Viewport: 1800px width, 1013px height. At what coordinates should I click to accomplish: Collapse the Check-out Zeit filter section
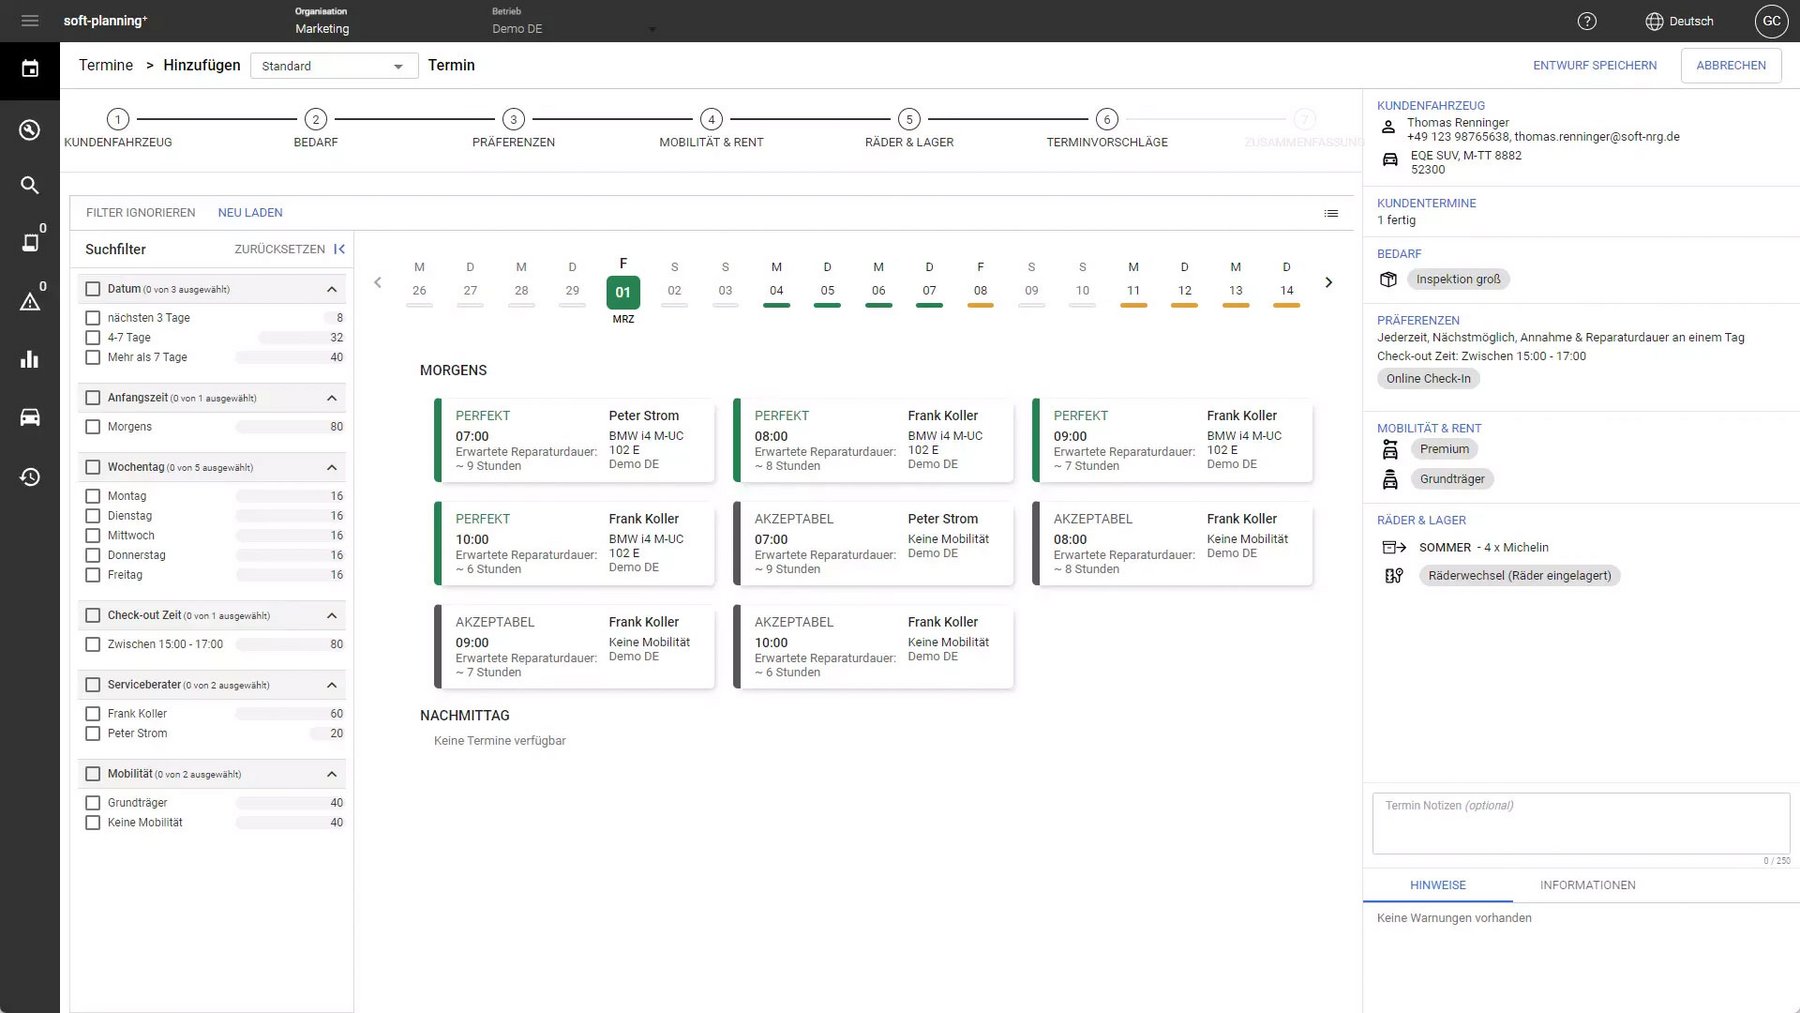tap(332, 615)
